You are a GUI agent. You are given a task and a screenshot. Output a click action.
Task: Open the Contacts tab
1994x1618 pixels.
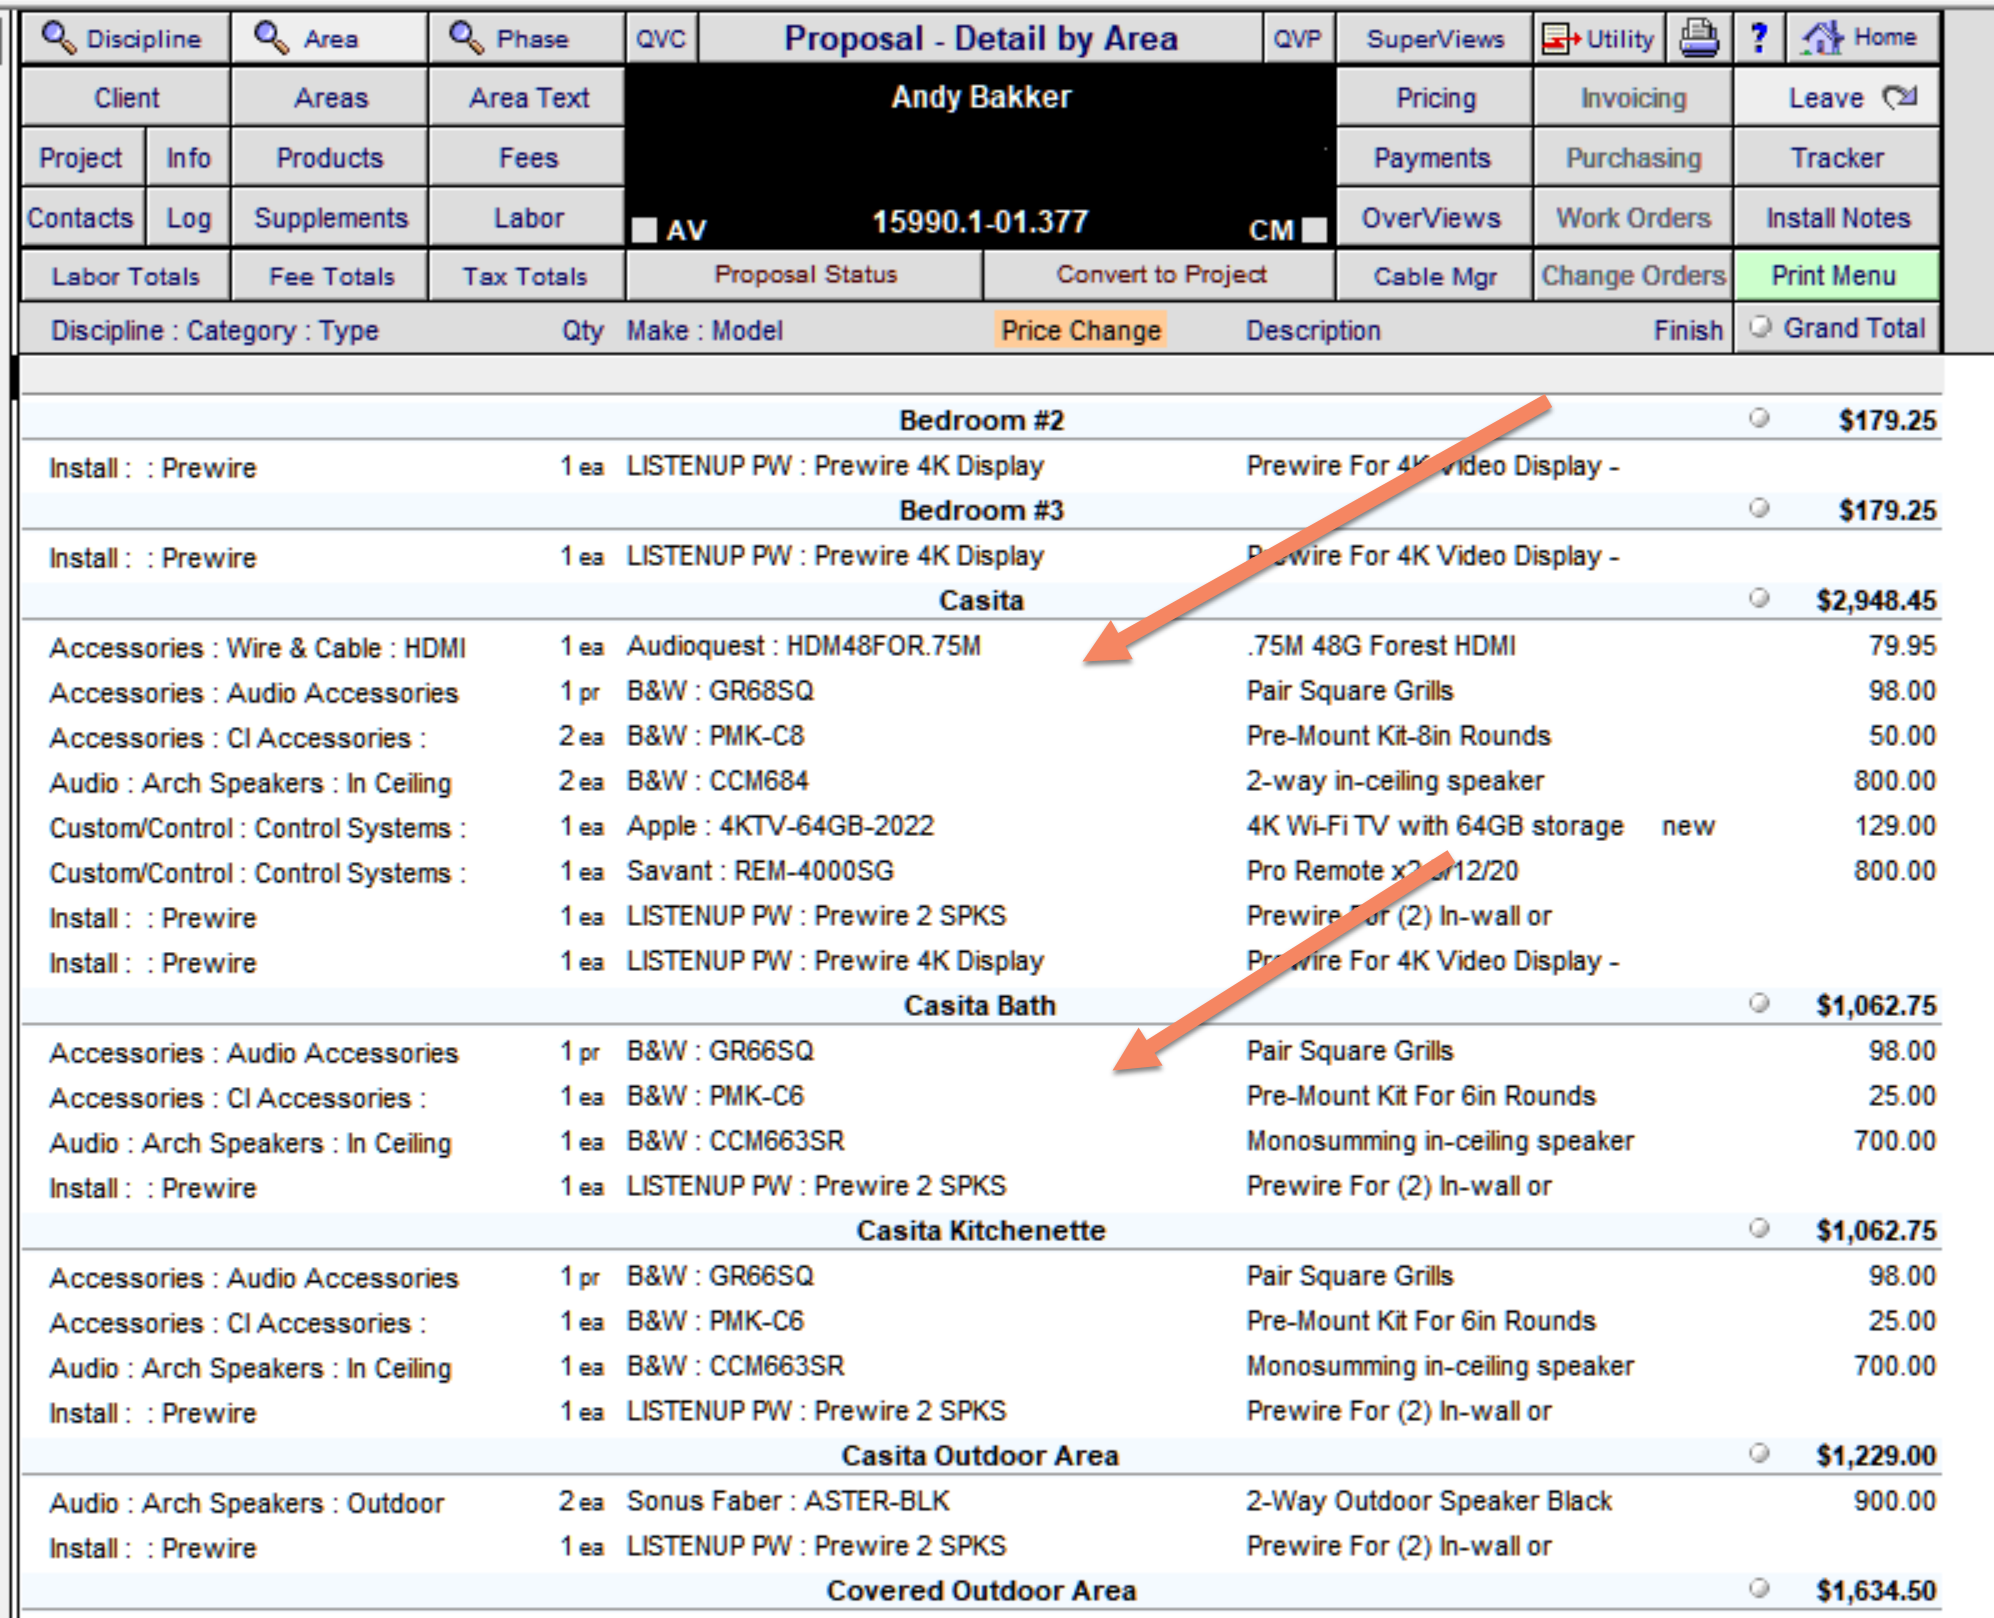point(82,218)
